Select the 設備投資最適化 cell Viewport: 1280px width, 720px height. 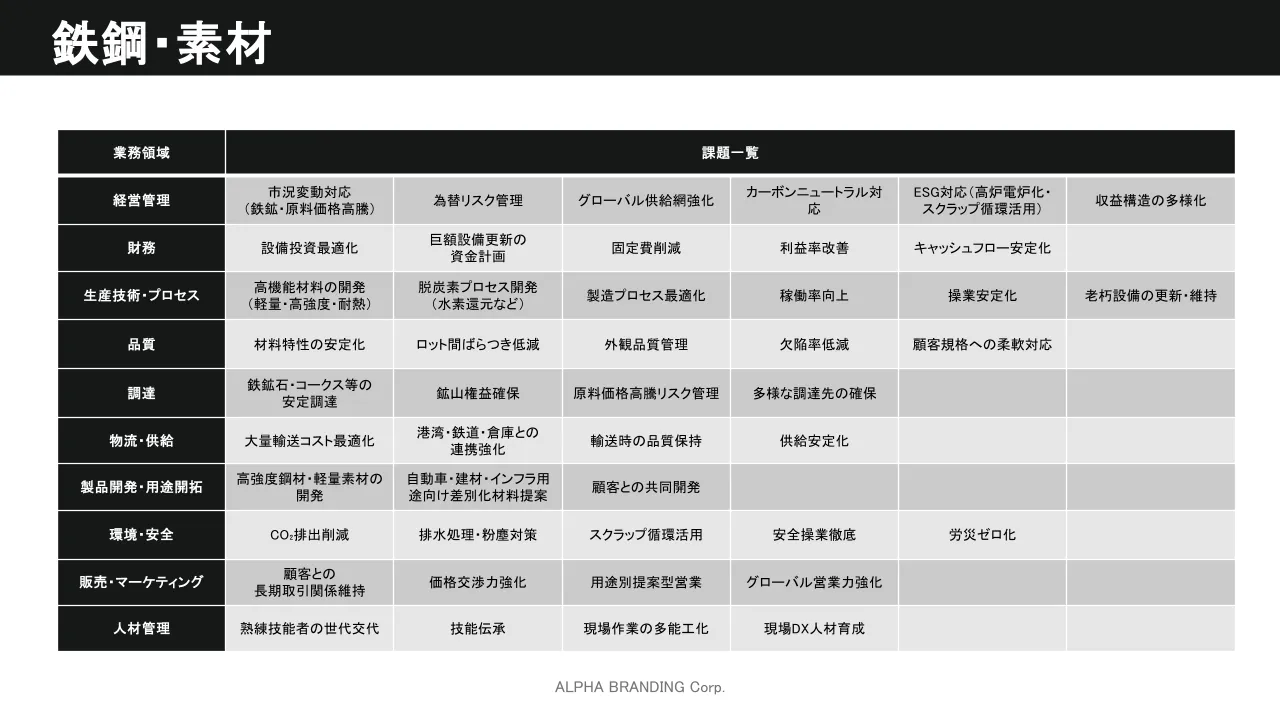309,248
